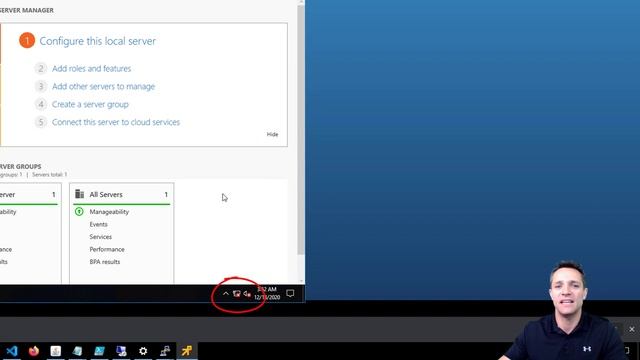
Task: Open the network computers taskbar icon
Action: 165,351
